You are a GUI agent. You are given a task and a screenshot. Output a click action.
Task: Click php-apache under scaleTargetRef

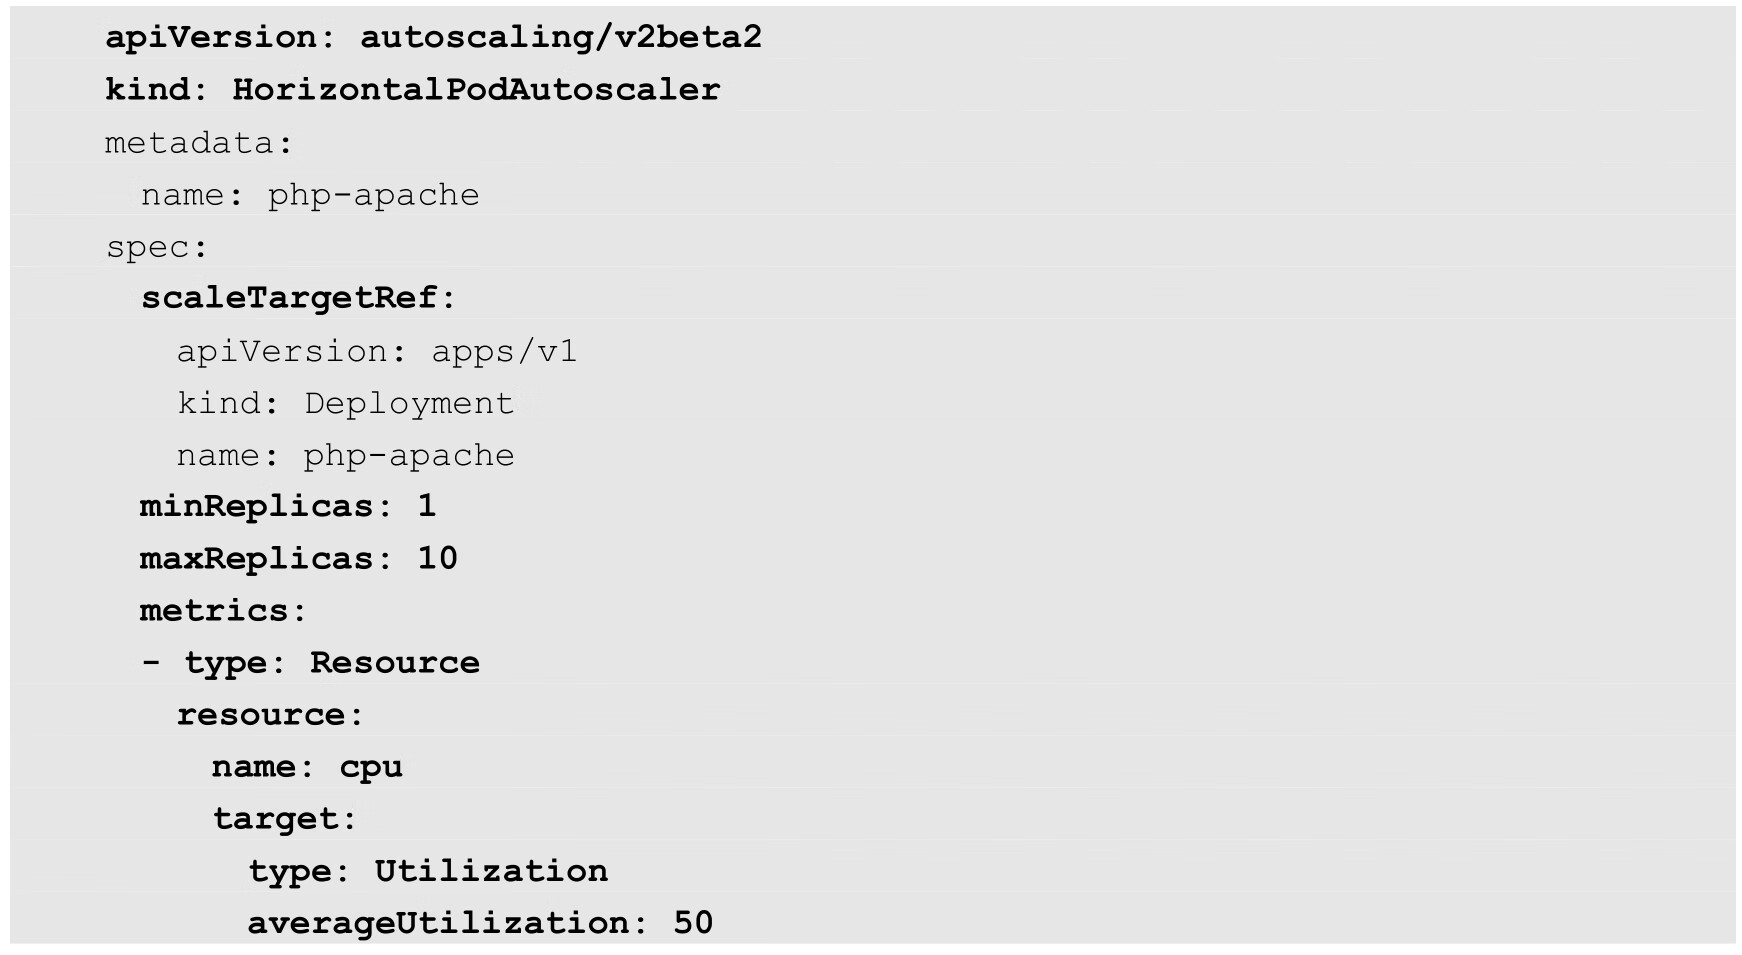[408, 455]
